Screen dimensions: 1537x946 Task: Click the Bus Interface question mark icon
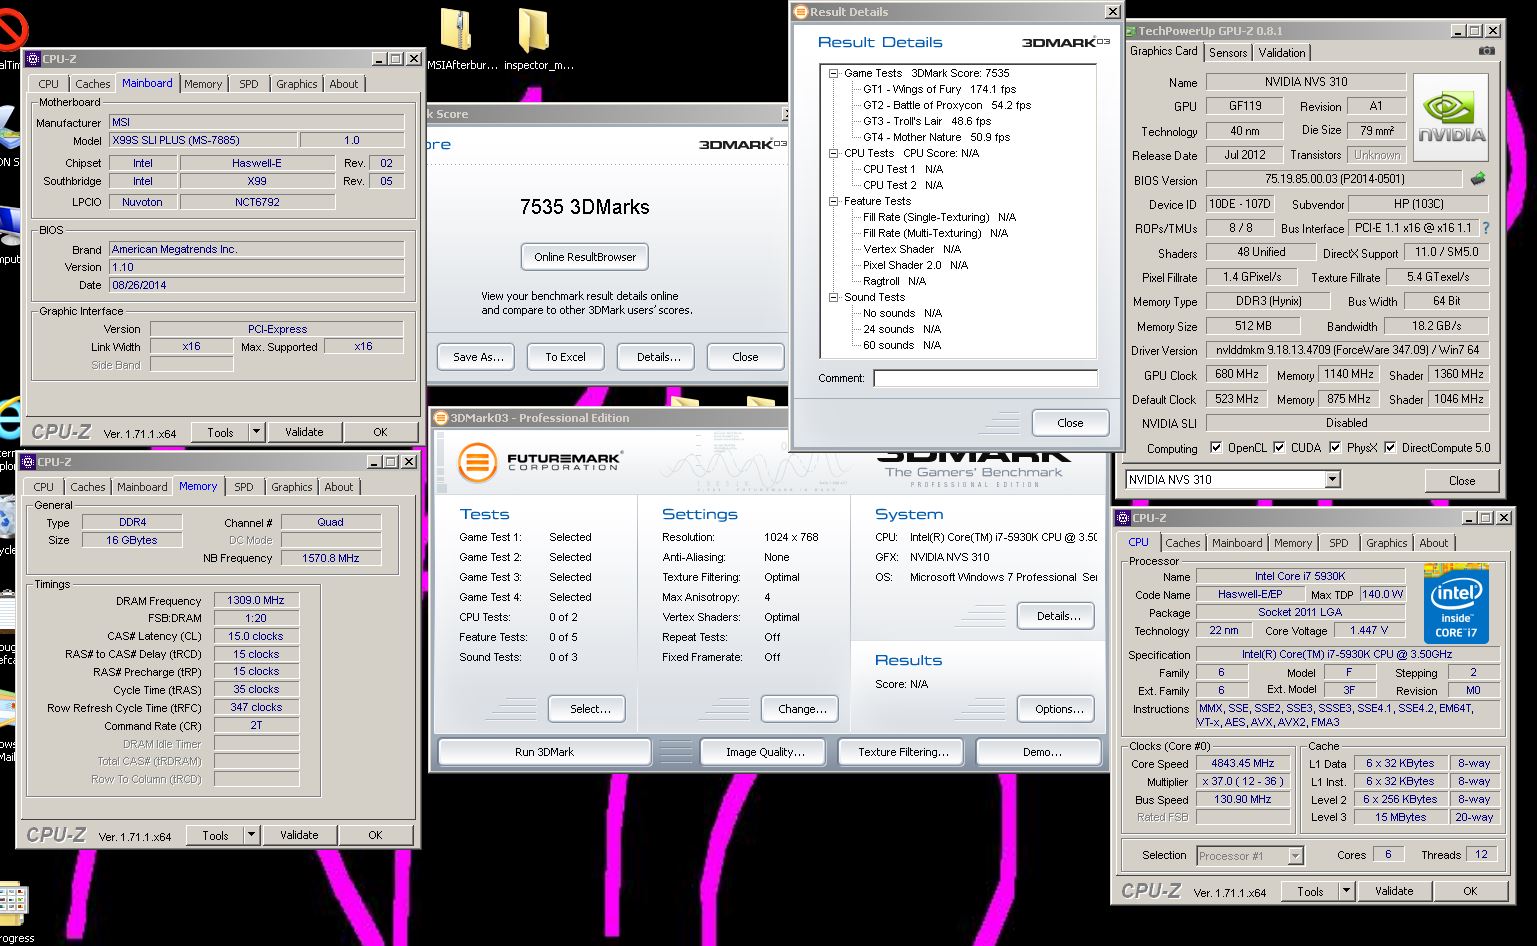click(1485, 228)
